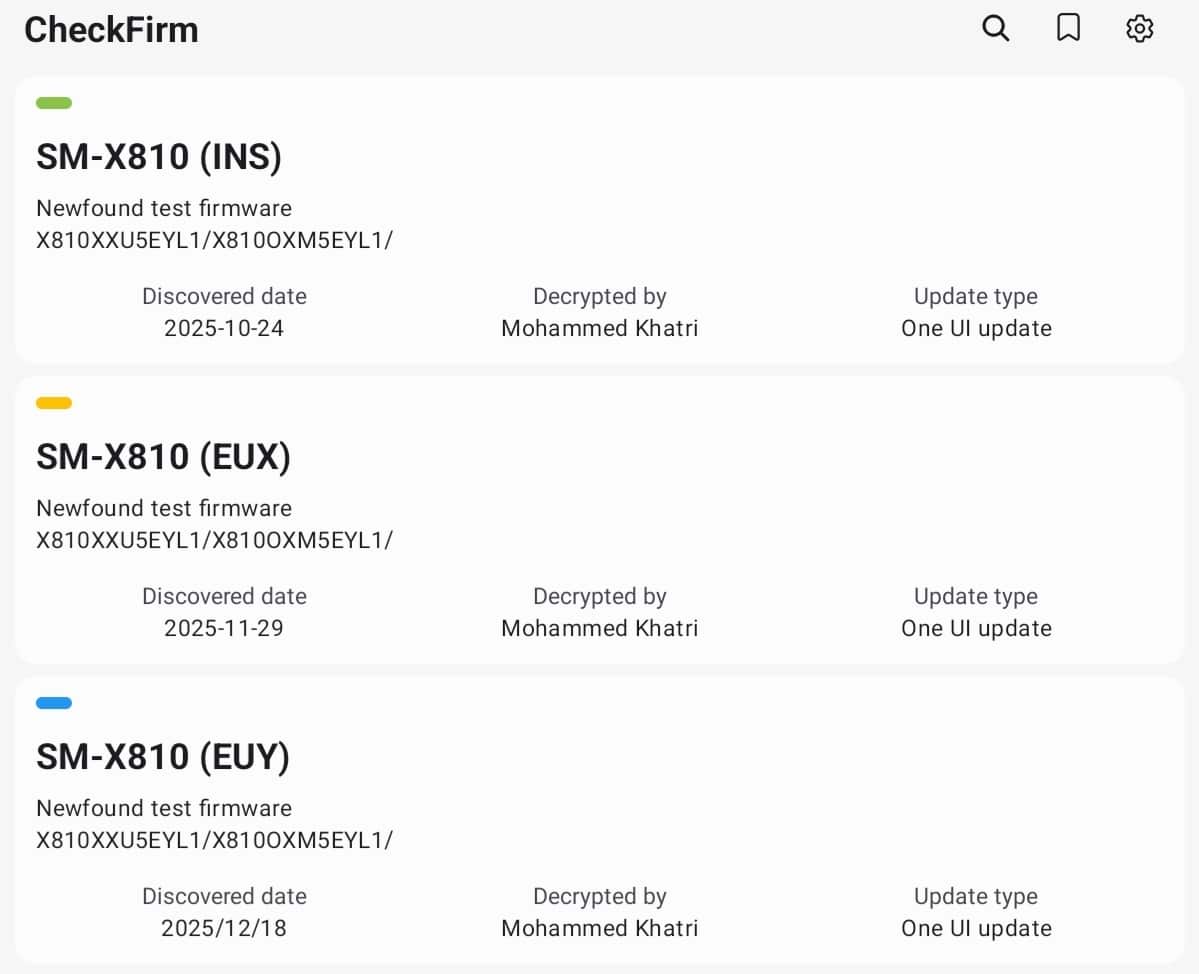
Task: Click the yellow status pill indicator
Action: (54, 403)
